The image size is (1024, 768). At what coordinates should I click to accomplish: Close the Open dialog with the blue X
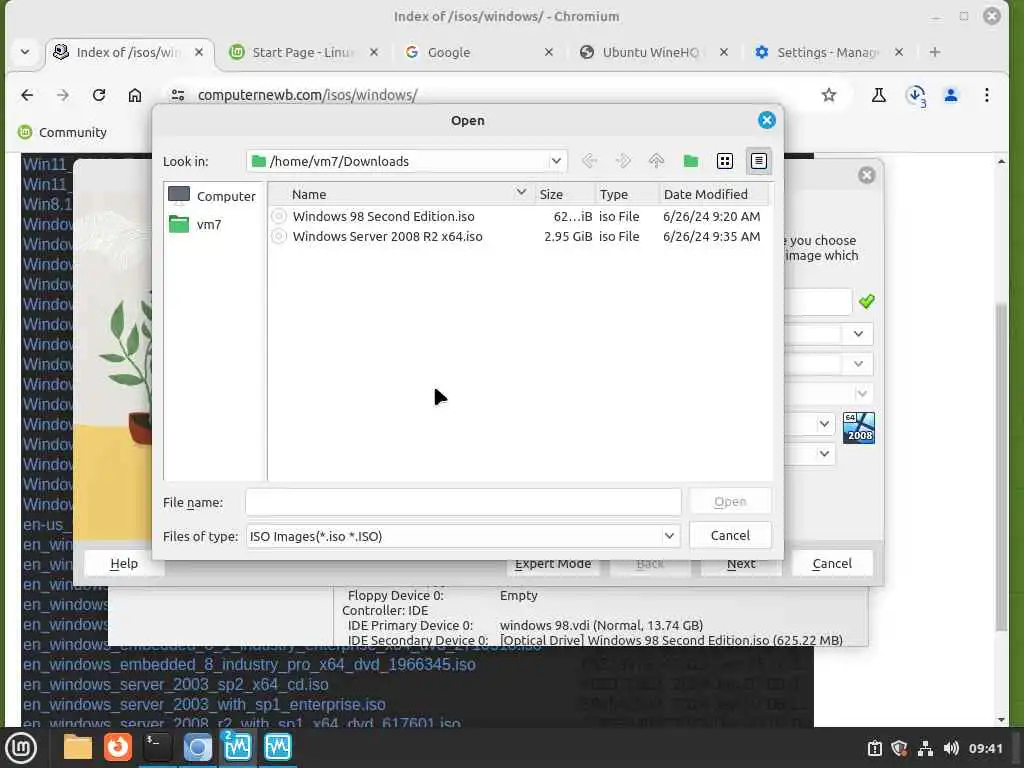click(x=767, y=120)
